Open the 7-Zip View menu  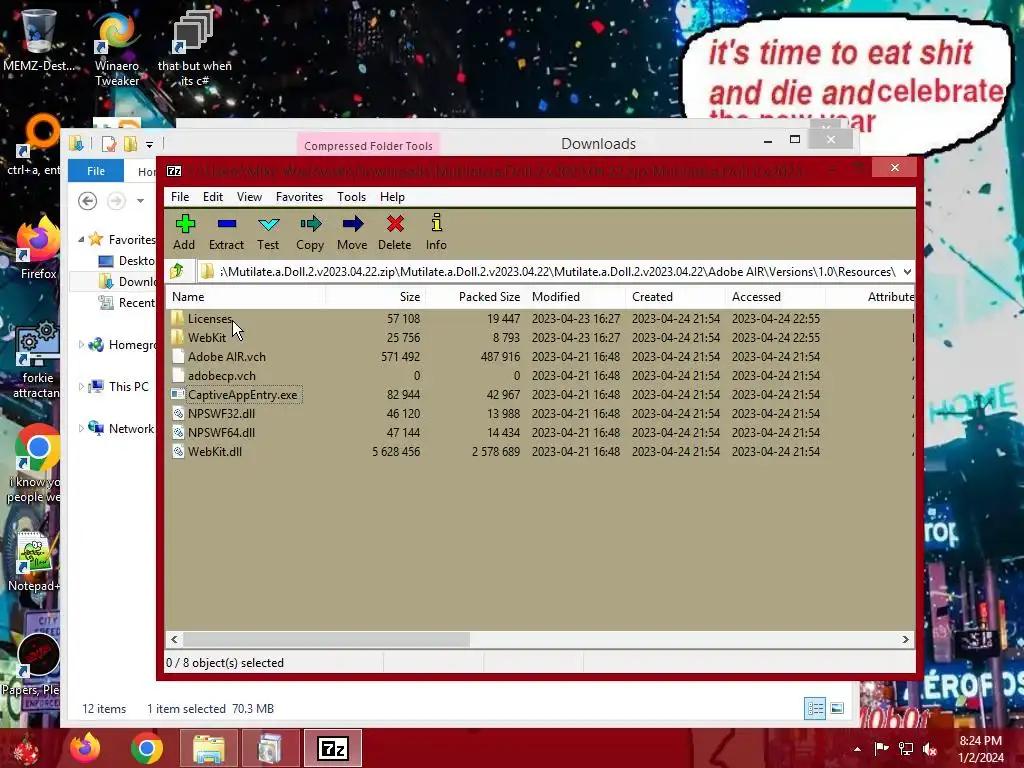pyautogui.click(x=249, y=197)
